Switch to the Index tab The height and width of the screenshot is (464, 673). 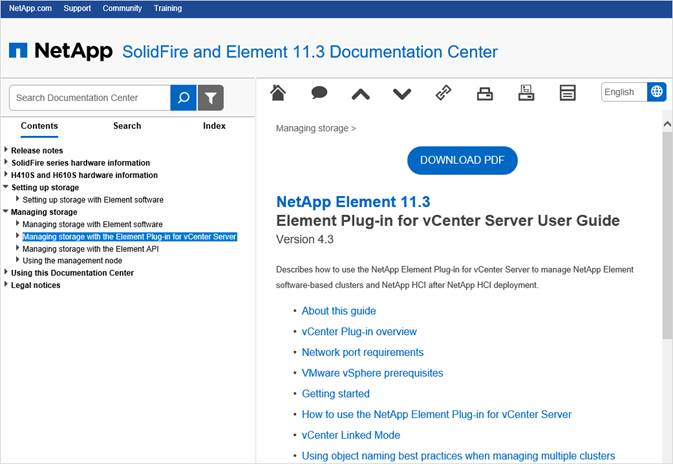click(214, 126)
